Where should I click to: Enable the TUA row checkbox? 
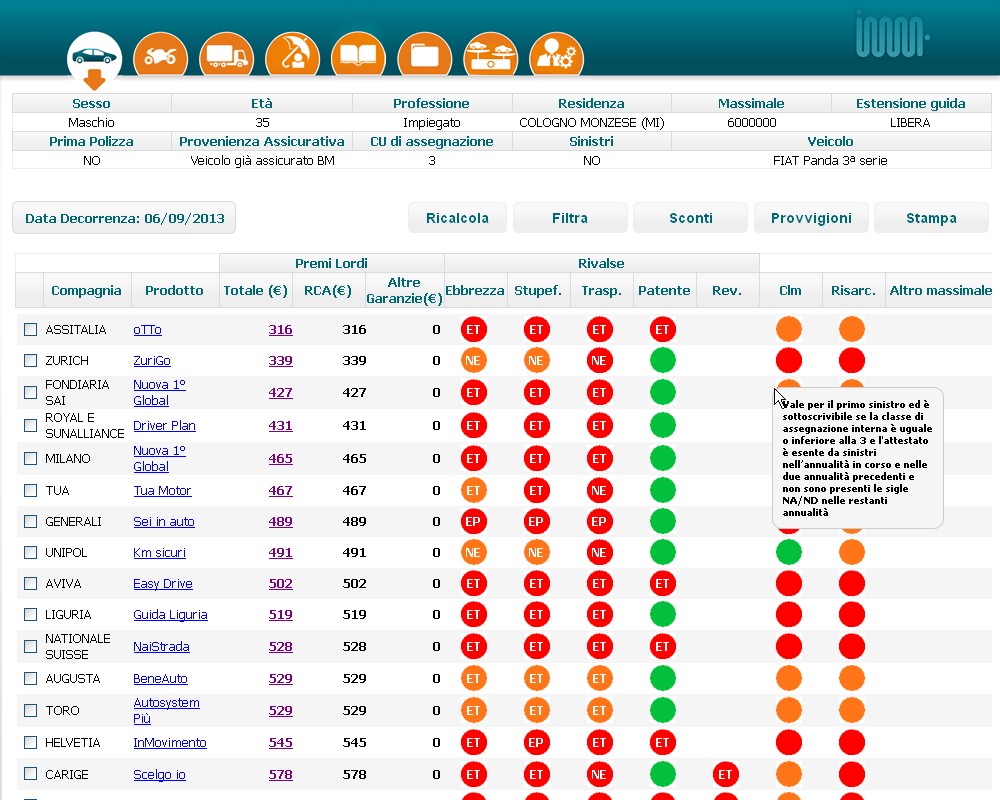30,490
